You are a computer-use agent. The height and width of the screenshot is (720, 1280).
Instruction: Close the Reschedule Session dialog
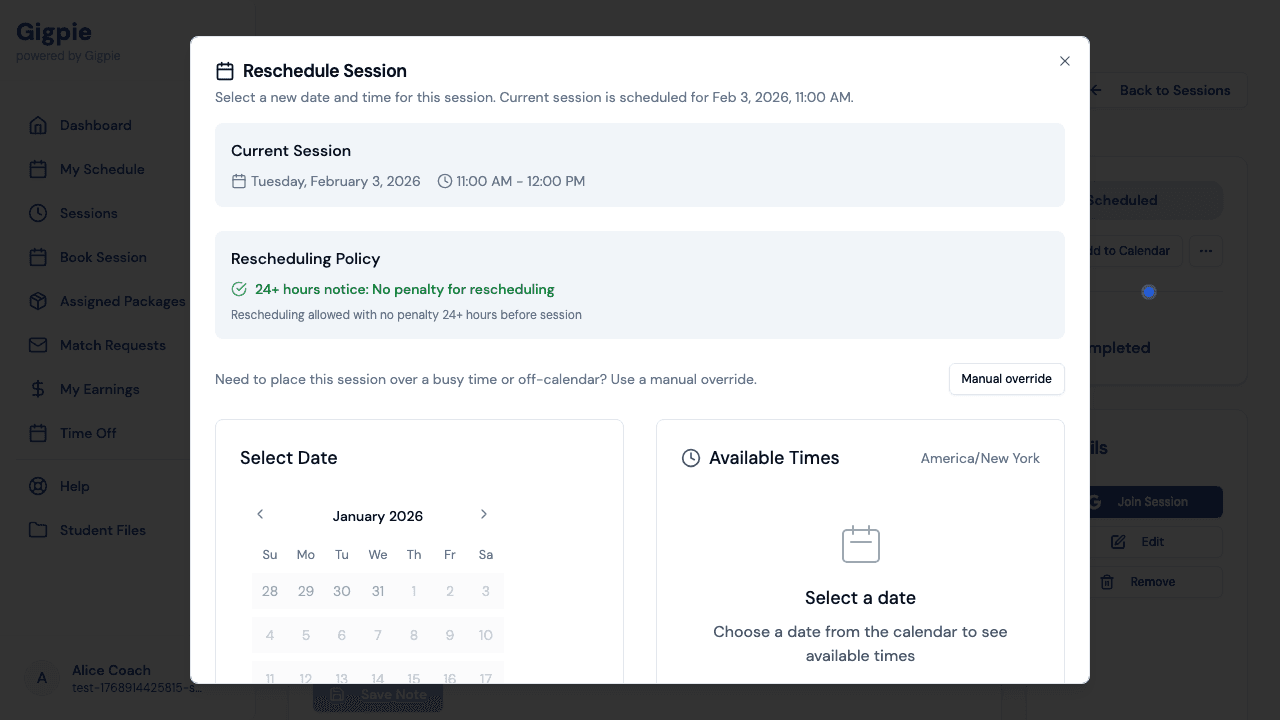tap(1065, 61)
